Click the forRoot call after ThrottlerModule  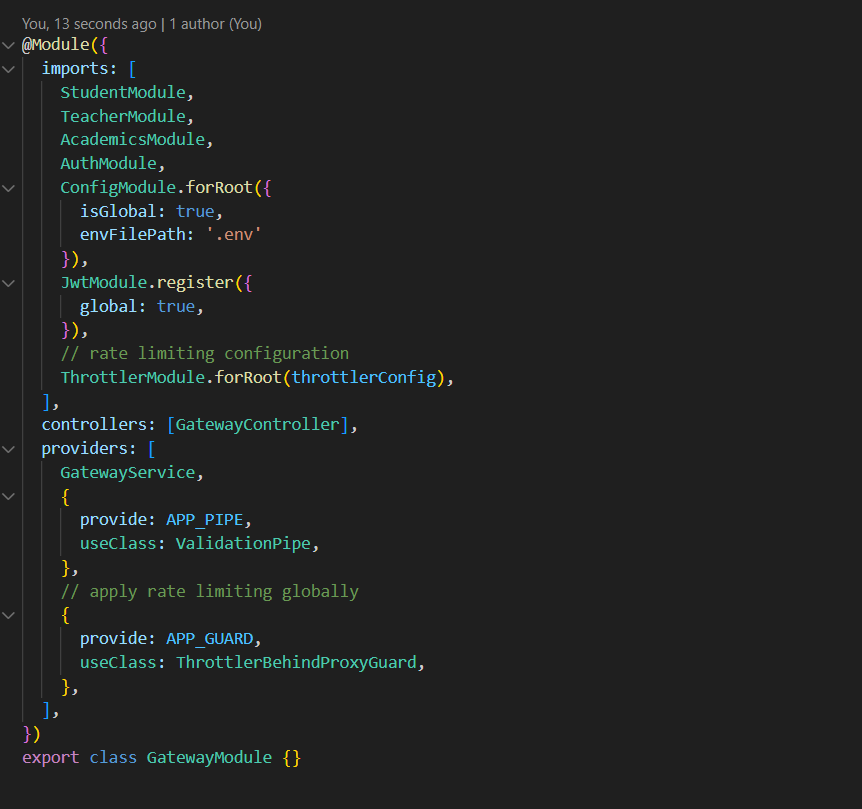tap(248, 378)
